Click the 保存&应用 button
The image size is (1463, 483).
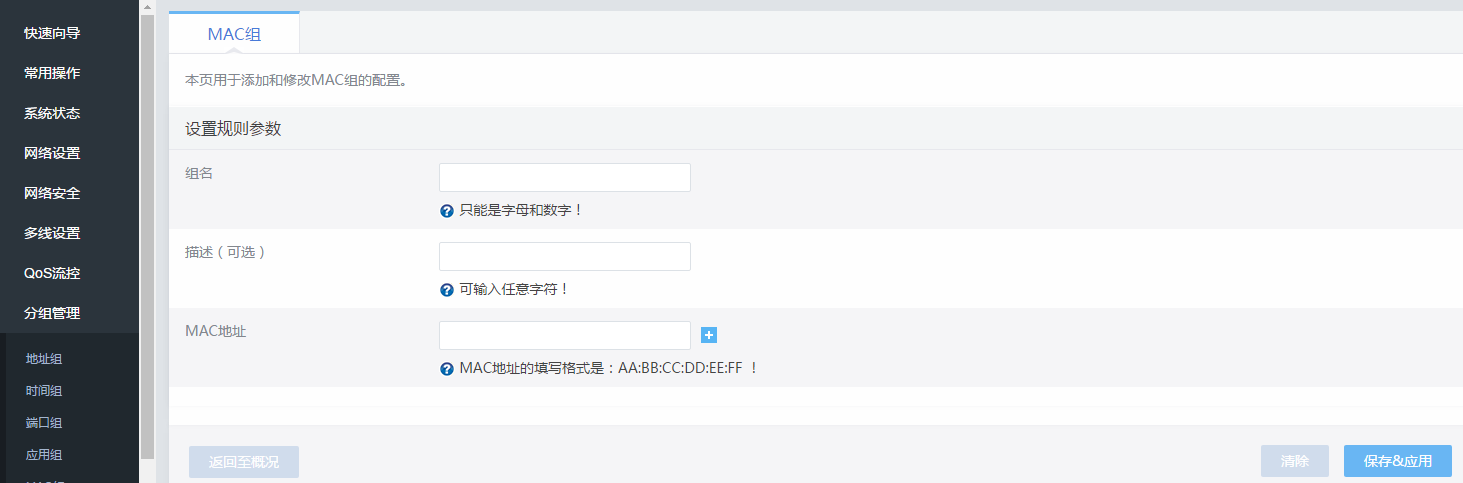[1397, 461]
